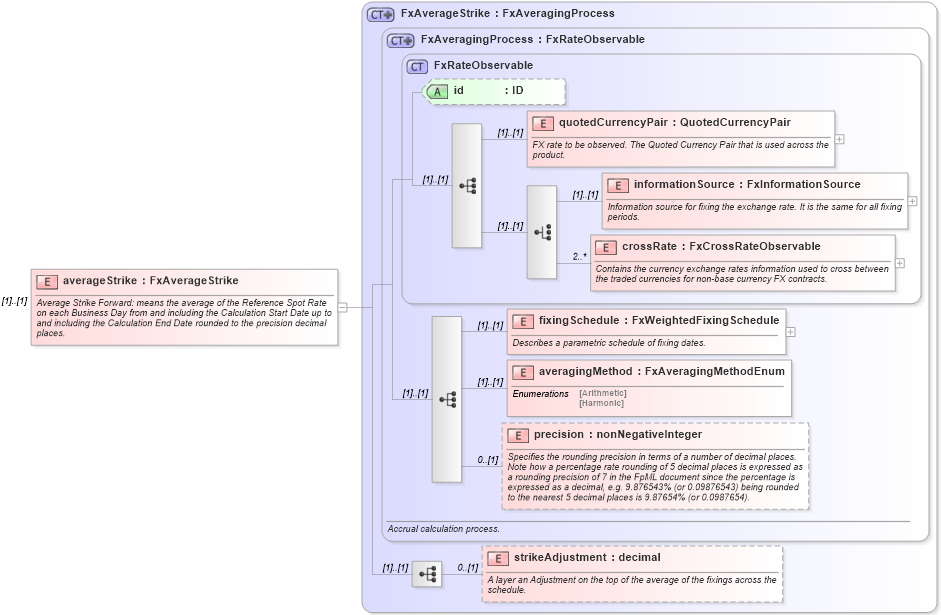This screenshot has width=941, height=615.
Task: Click the E icon of averageStrike element
Action: (45, 281)
